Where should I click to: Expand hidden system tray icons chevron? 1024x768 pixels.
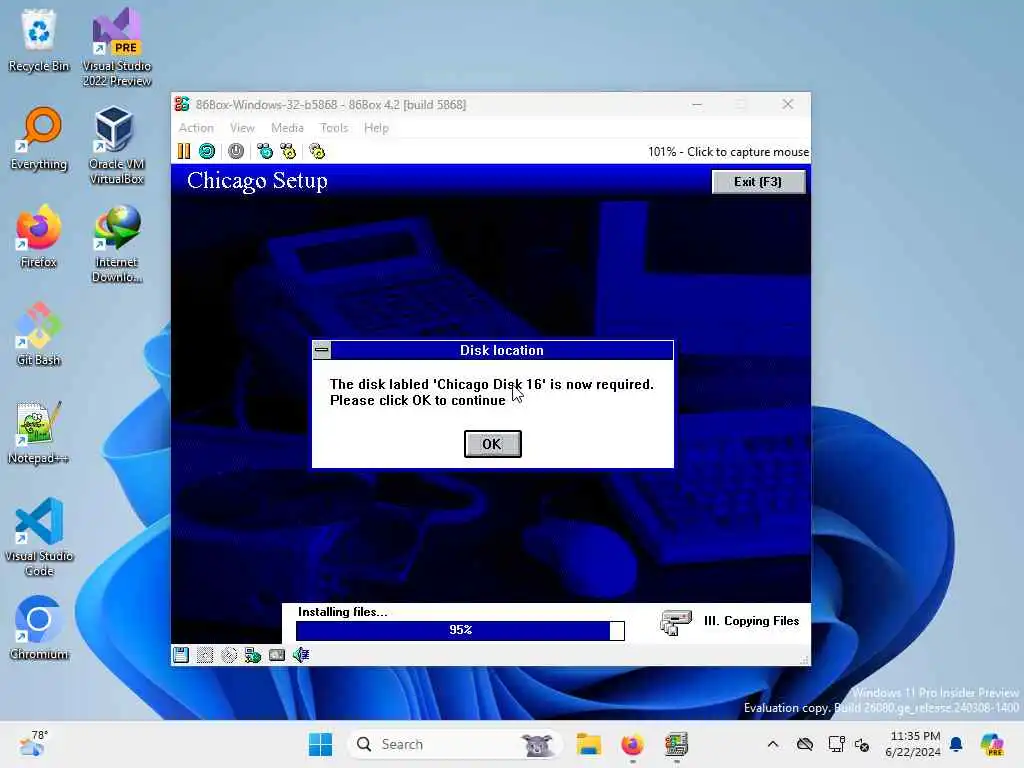point(773,744)
